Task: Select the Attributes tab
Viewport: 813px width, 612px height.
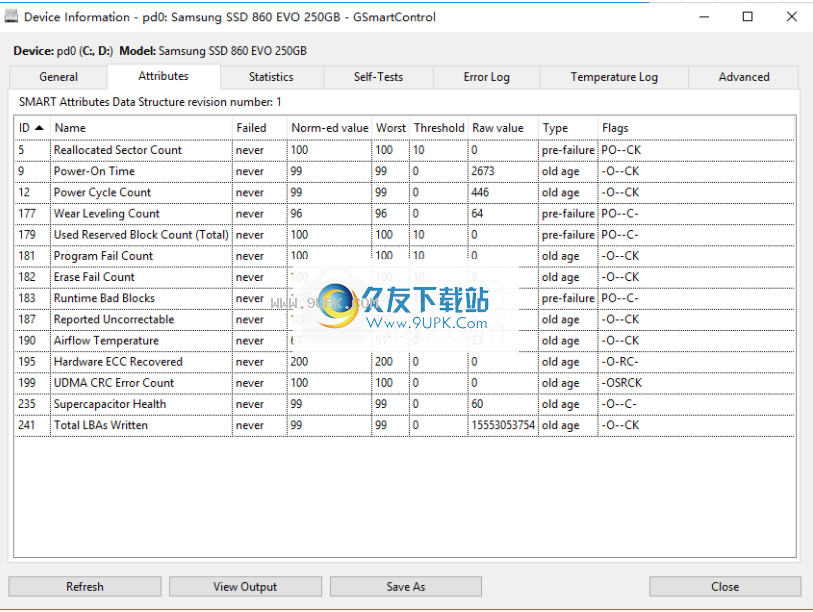Action: 163,76
